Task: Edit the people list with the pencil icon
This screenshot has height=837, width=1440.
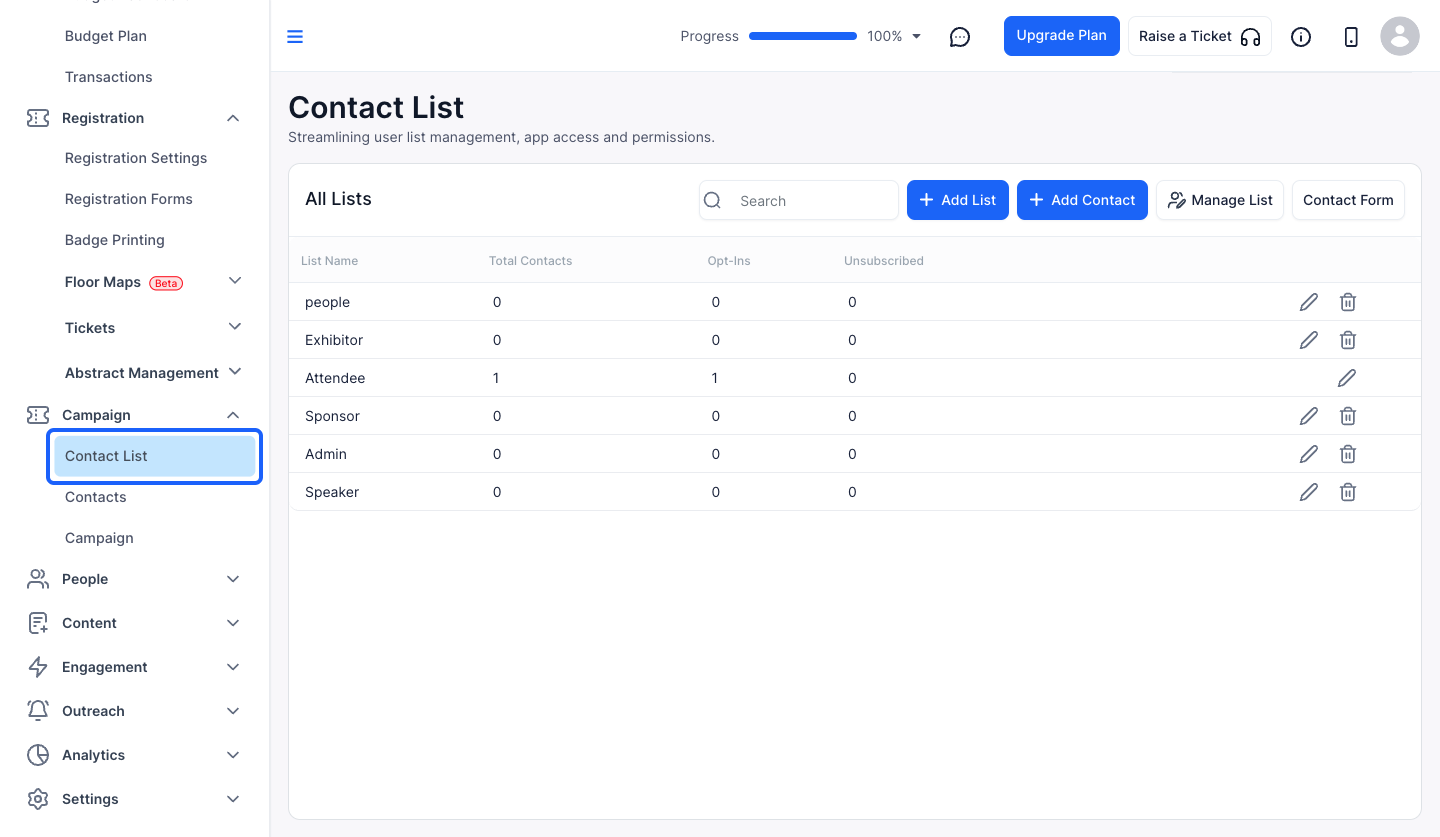Action: point(1309,302)
